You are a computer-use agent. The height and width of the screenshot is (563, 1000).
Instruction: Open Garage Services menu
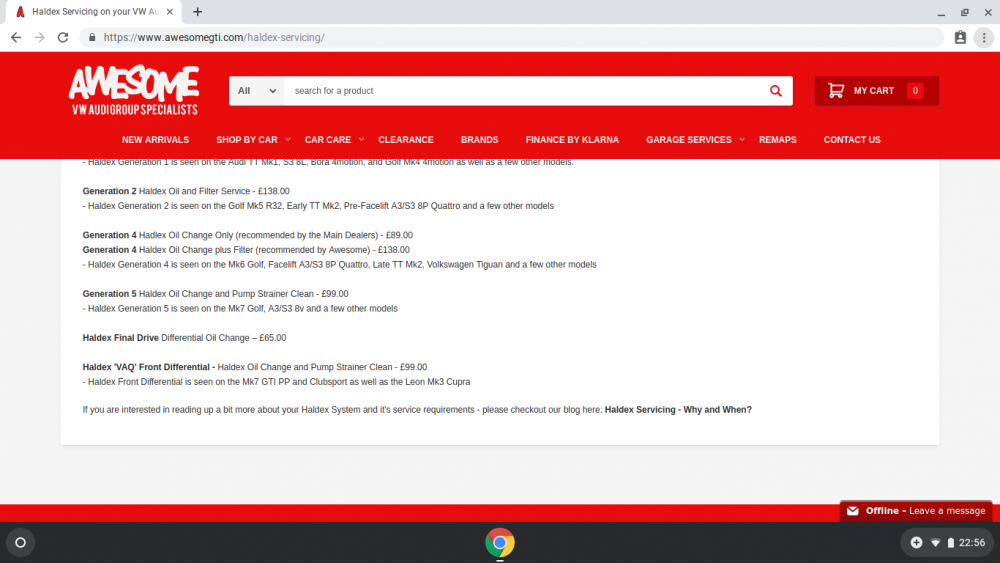[x=689, y=140]
